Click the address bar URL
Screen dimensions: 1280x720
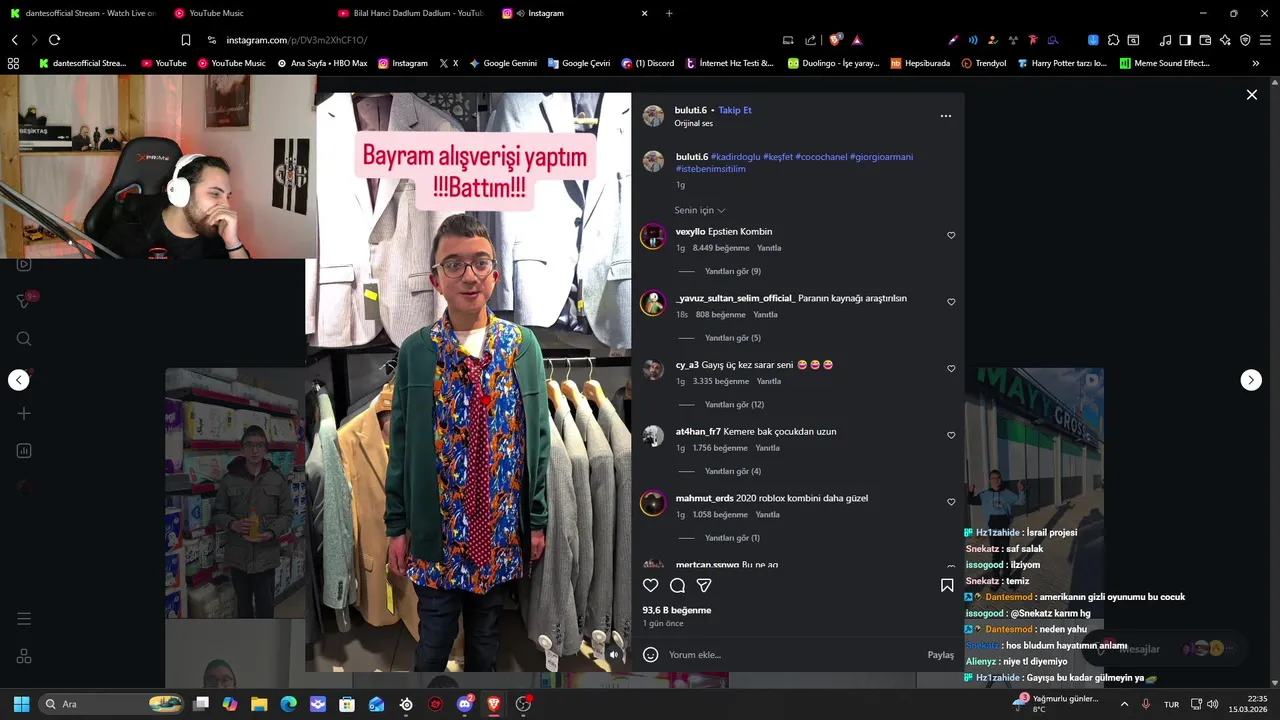296,40
